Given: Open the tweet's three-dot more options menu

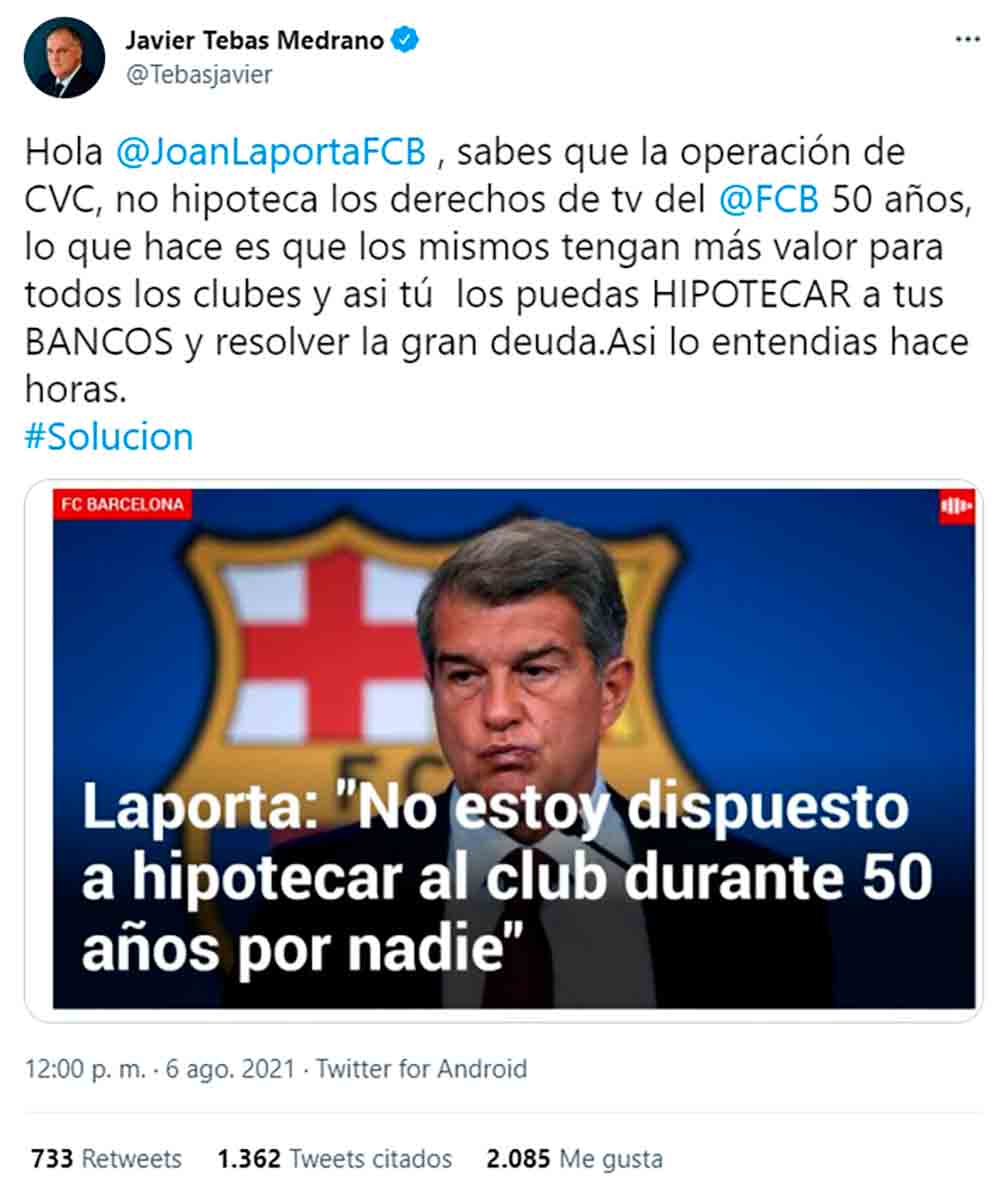Looking at the screenshot, I should tap(967, 39).
